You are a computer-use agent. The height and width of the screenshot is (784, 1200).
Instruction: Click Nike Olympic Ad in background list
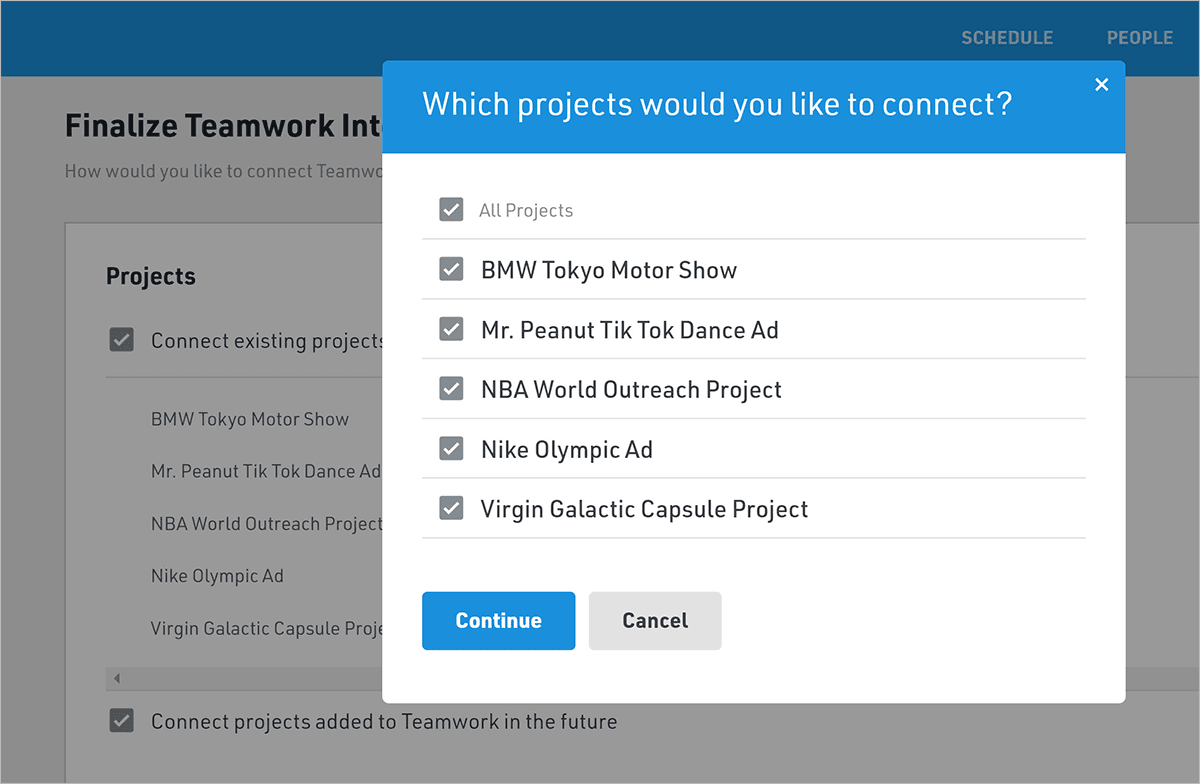(x=217, y=576)
